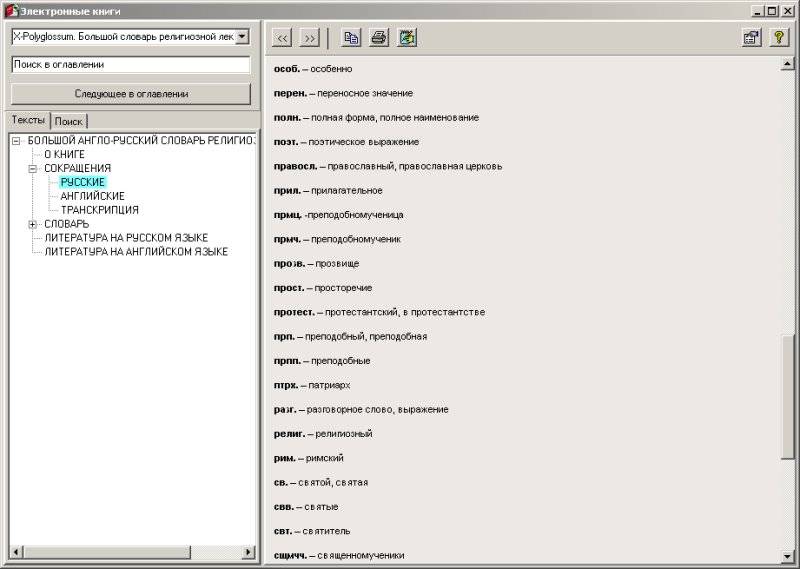Switch to the Поиск tab
The width and height of the screenshot is (800, 569).
[69, 121]
